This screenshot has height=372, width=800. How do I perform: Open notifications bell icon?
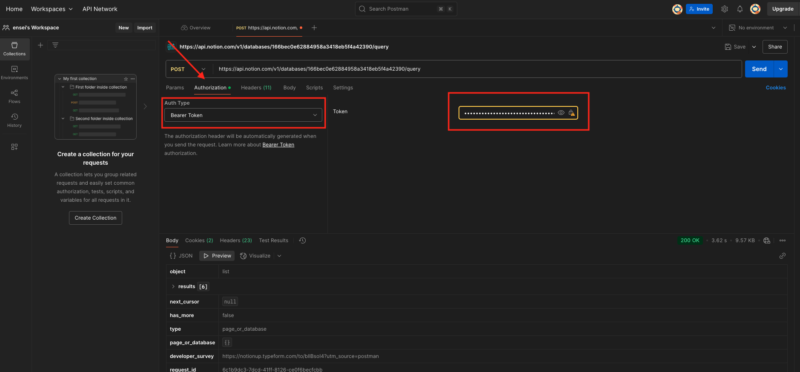740,9
